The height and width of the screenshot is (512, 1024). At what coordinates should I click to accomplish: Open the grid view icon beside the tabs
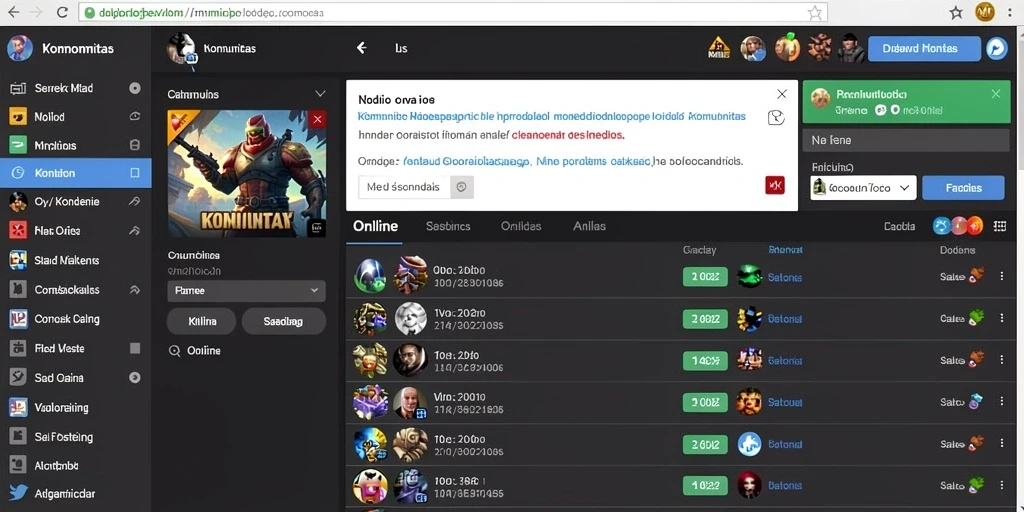(999, 226)
